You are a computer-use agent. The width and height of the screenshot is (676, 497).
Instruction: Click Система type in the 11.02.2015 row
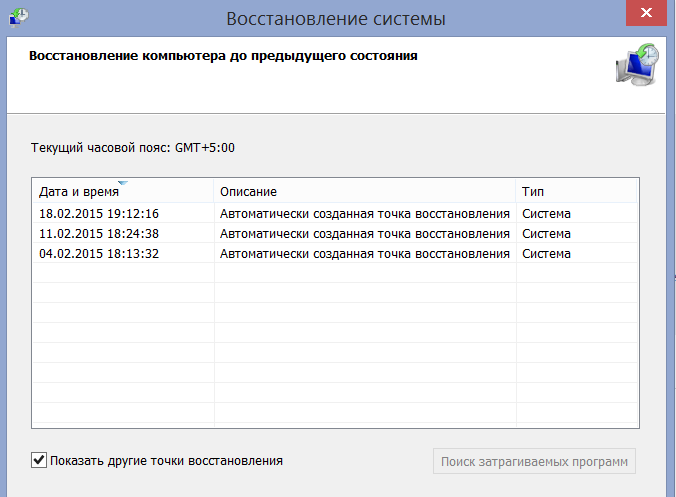(546, 234)
